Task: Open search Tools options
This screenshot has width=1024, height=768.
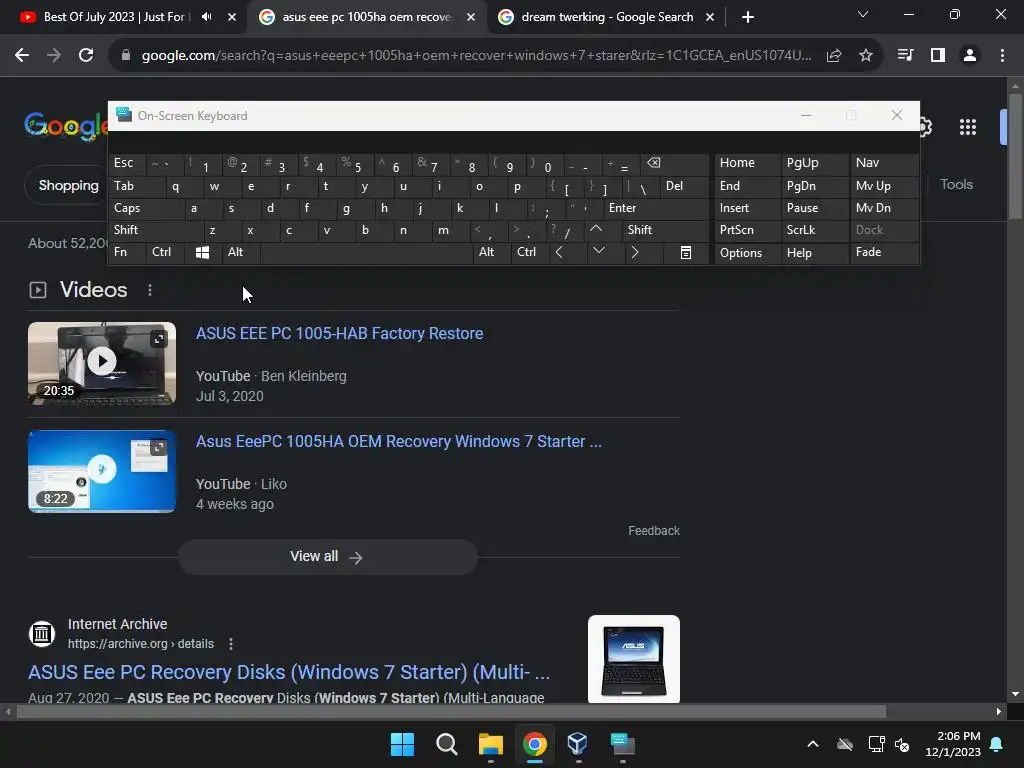Action: tap(956, 185)
